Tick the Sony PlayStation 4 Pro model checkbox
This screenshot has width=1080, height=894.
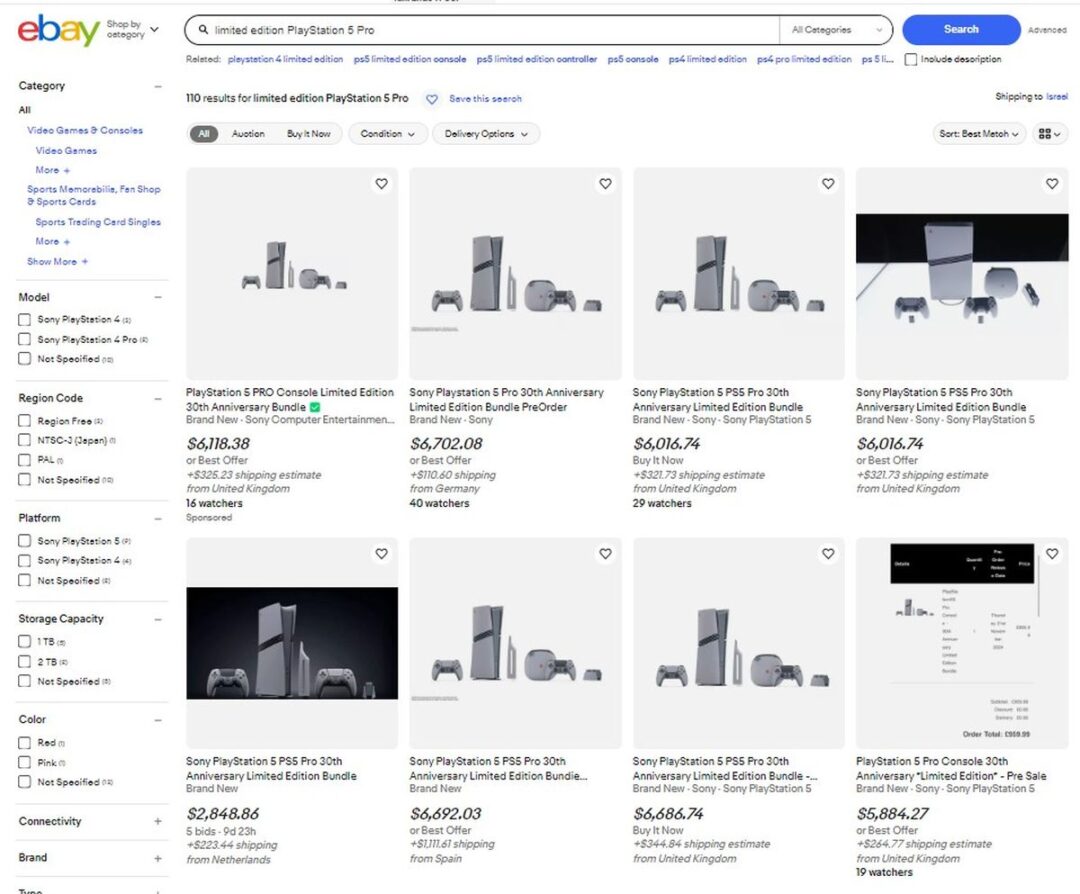tap(25, 340)
